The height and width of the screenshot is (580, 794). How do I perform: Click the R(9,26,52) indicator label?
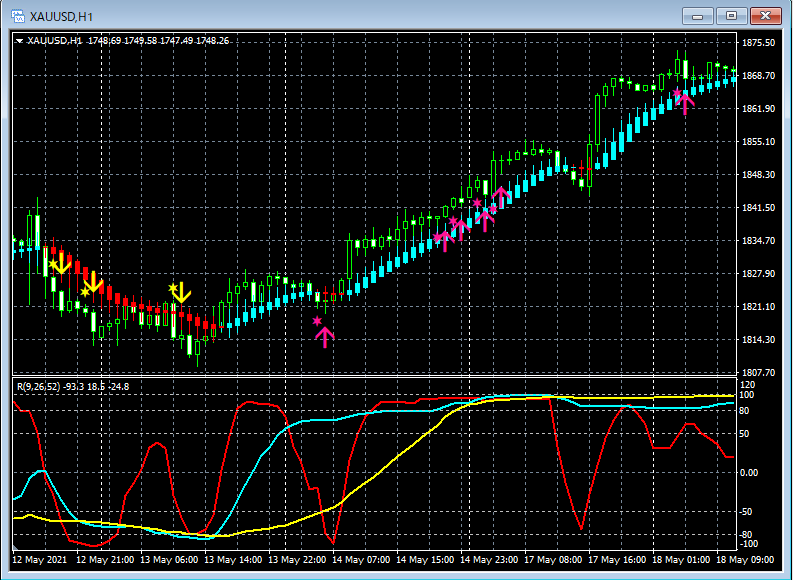click(x=38, y=386)
